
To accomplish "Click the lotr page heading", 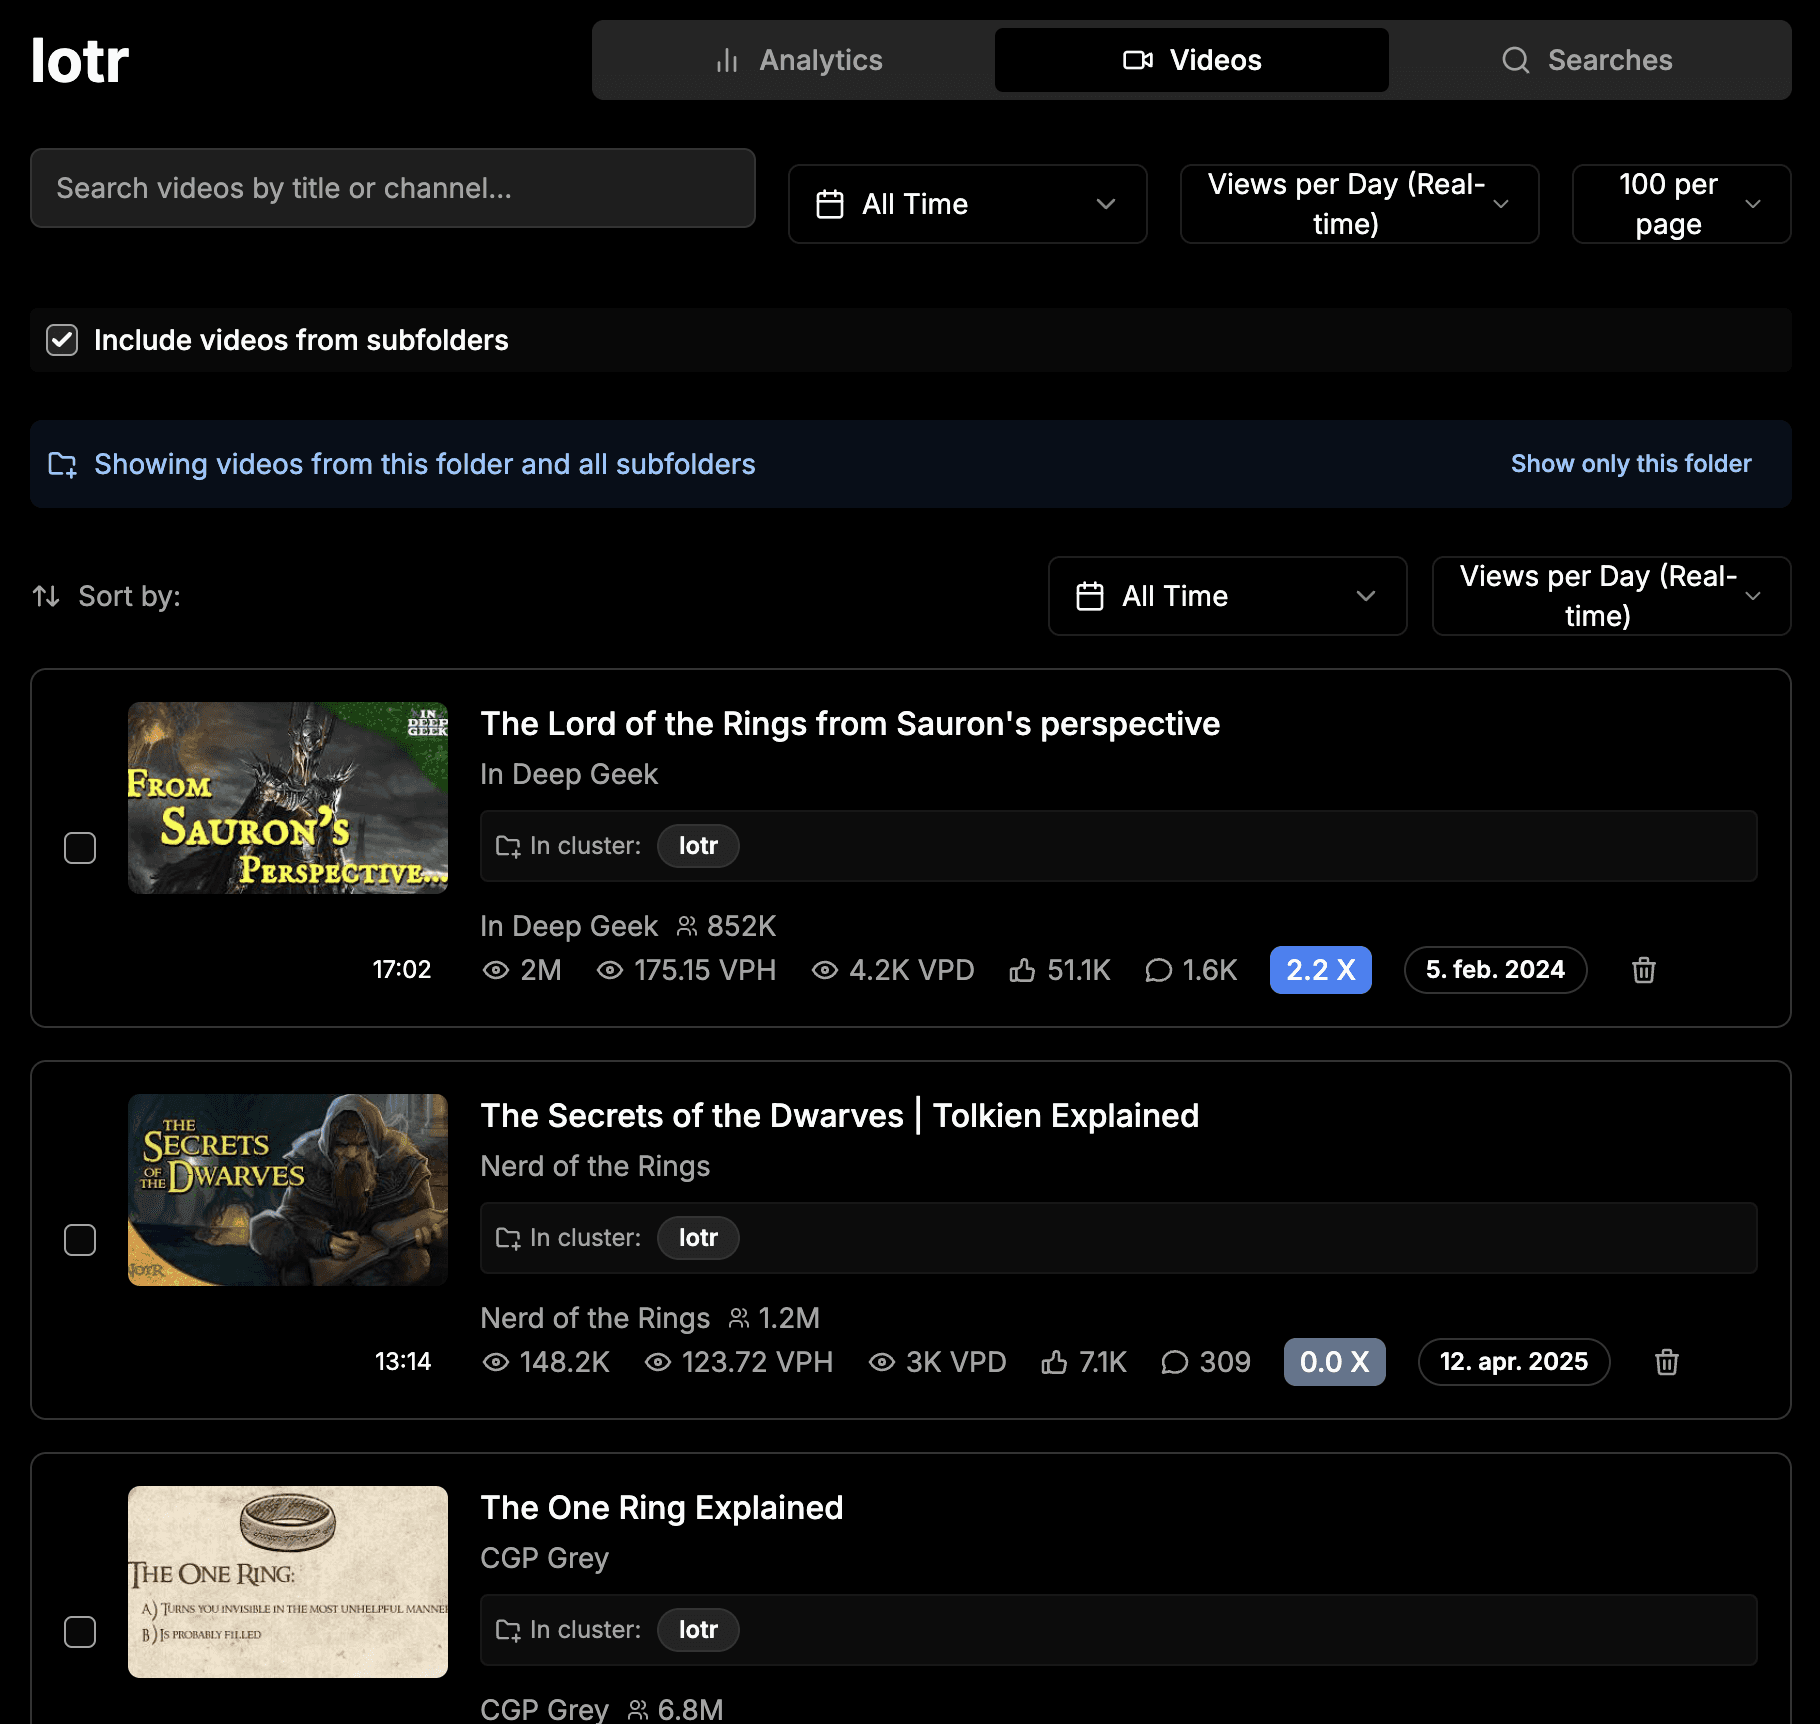I will coord(80,60).
